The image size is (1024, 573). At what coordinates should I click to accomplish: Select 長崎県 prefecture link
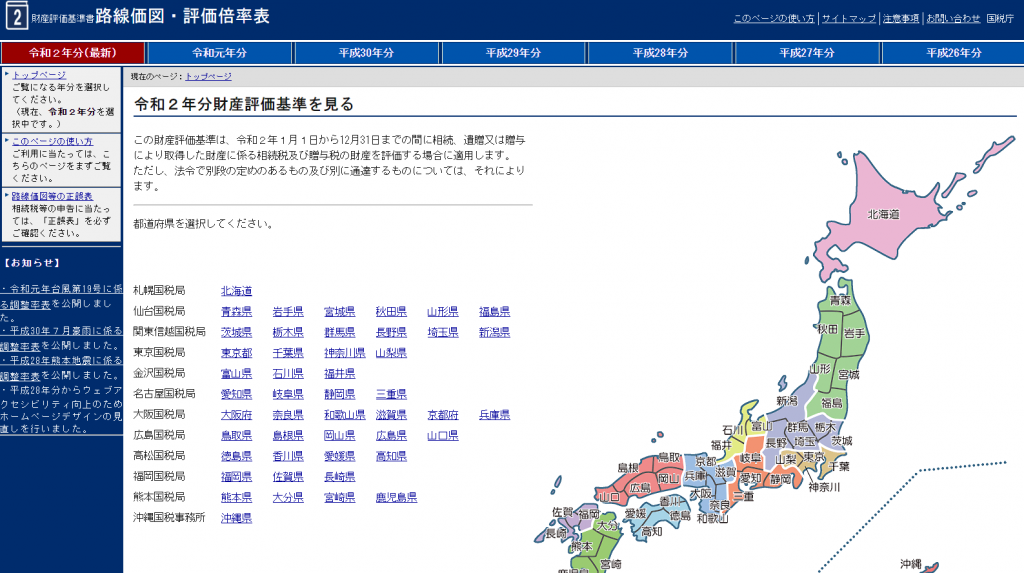tap(340, 477)
